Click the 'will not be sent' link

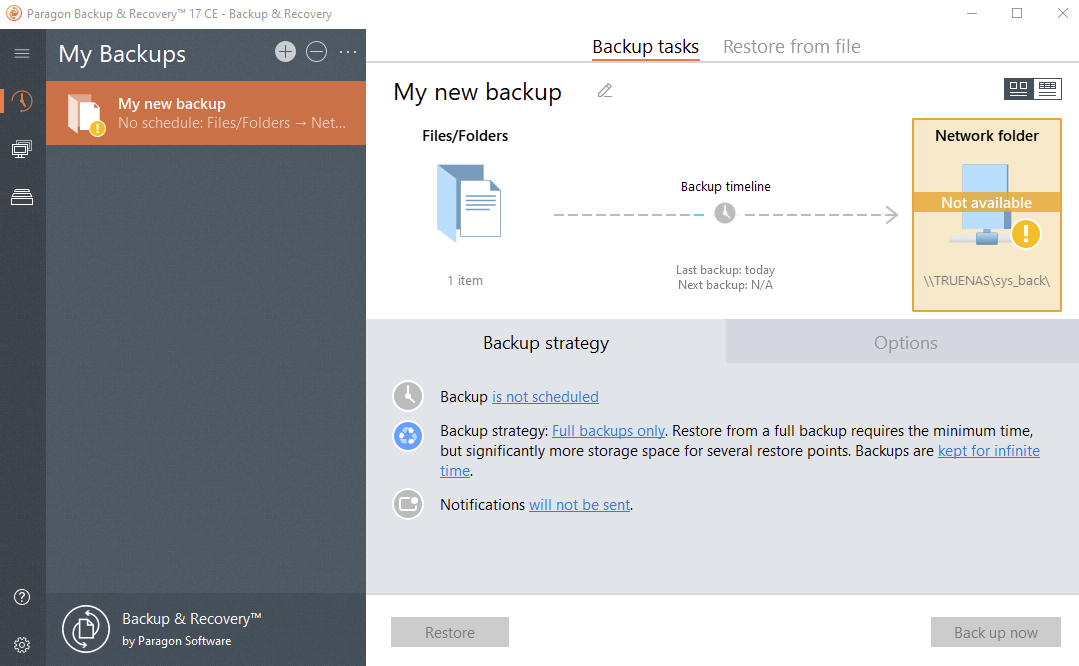[x=579, y=505]
